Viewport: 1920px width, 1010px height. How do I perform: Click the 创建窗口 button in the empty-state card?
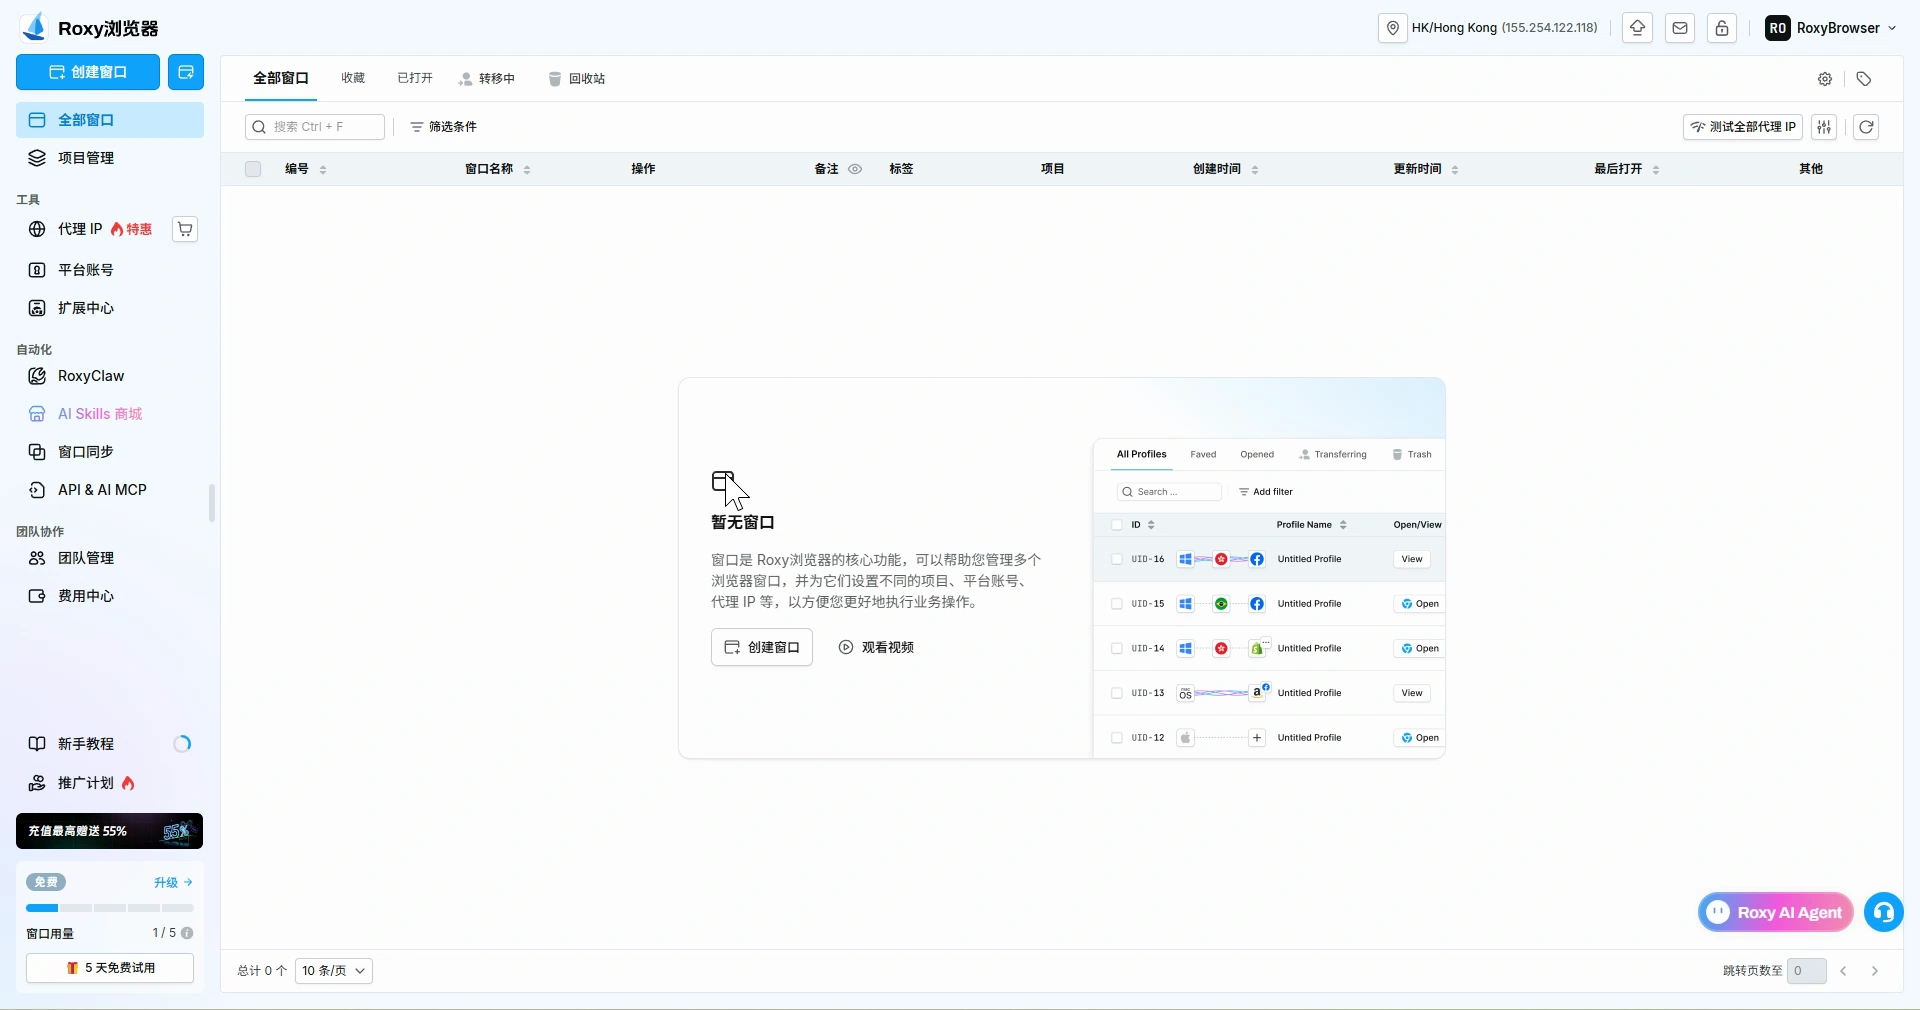pyautogui.click(x=762, y=647)
